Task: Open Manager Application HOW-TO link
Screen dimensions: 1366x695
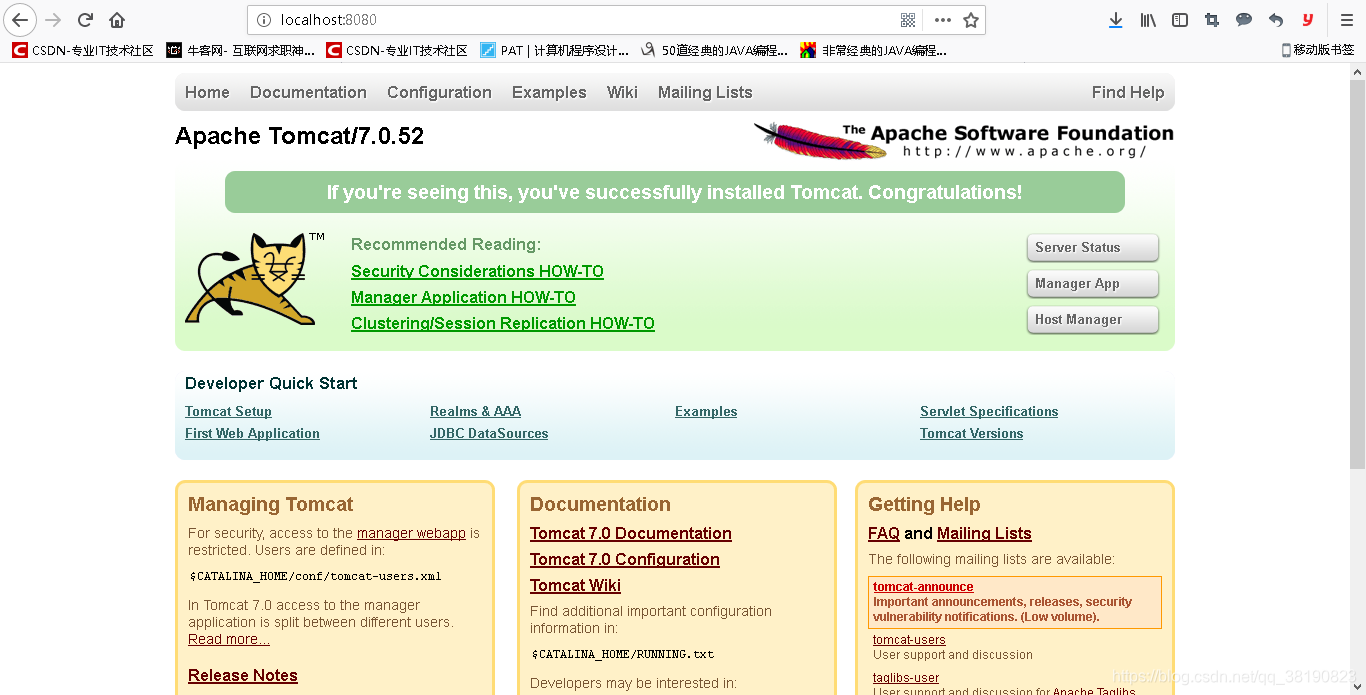Action: [x=463, y=297]
